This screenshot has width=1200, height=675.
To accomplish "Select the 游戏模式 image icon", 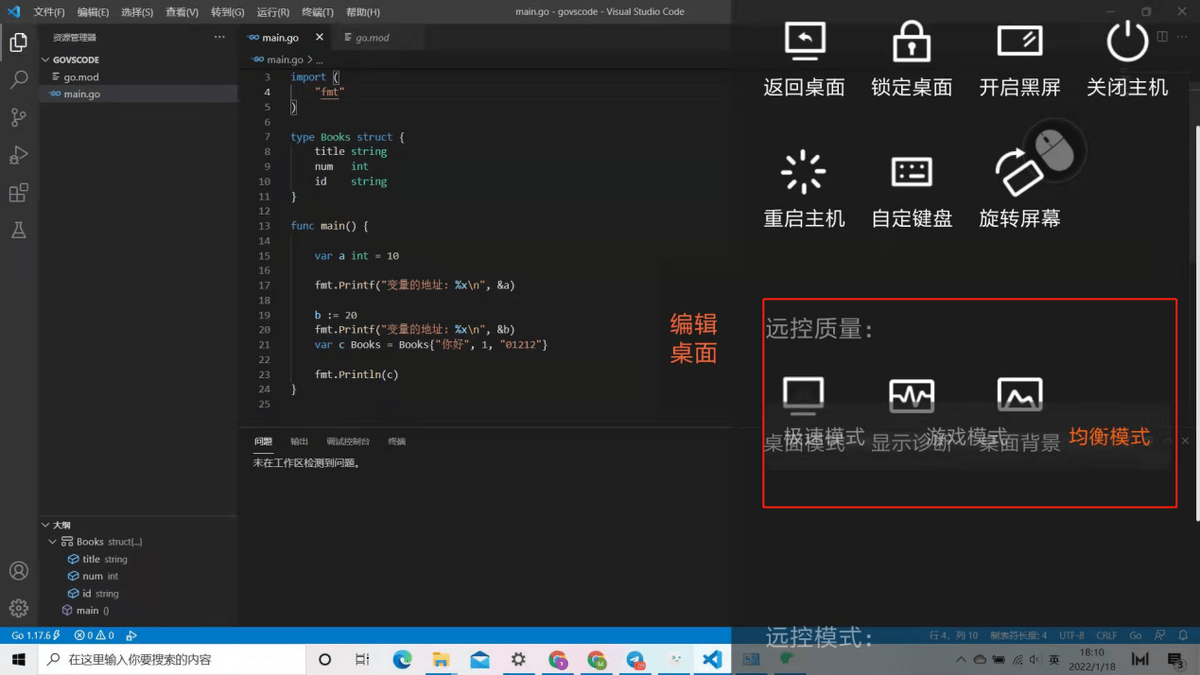I will pyautogui.click(x=1019, y=395).
